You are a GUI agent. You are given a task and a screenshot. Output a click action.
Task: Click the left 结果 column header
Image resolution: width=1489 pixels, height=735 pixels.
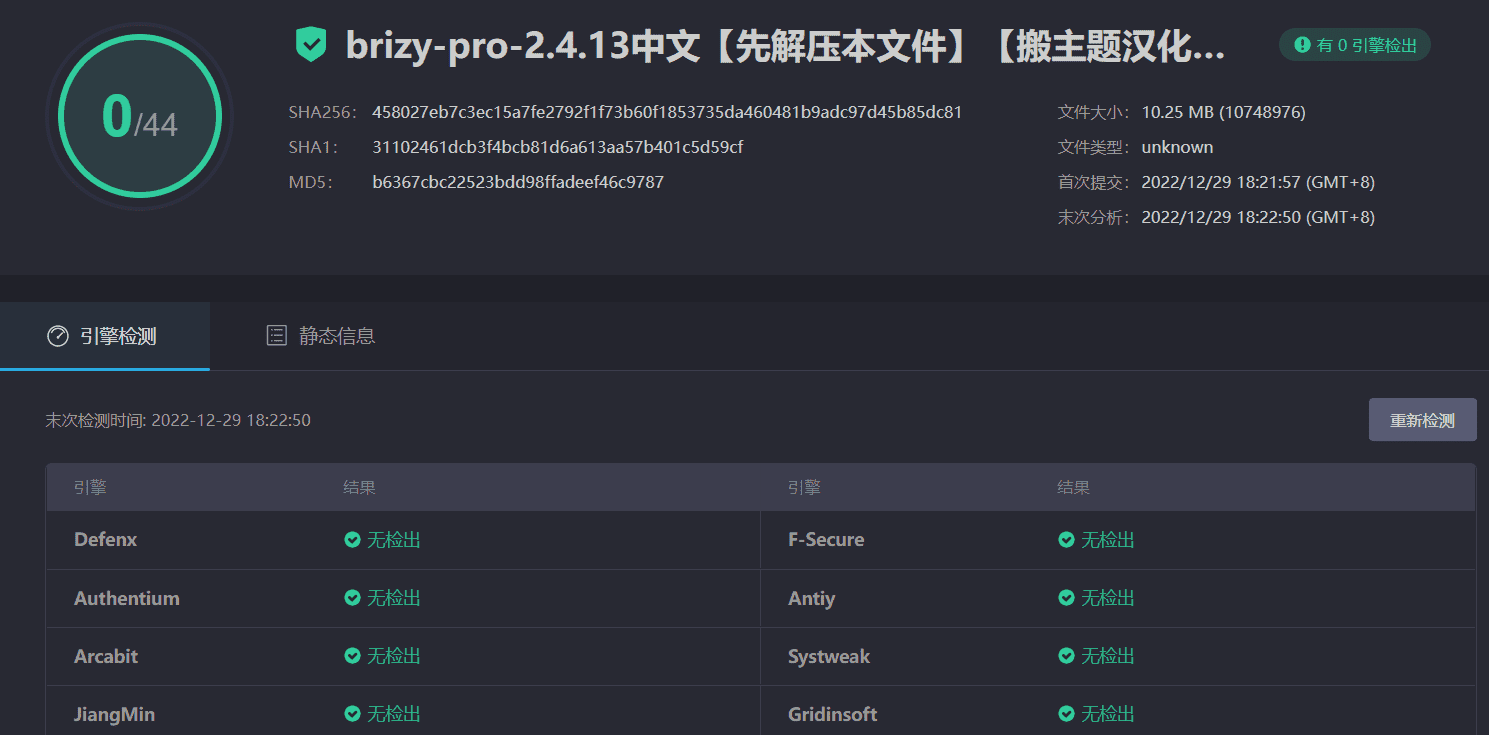pyautogui.click(x=360, y=488)
